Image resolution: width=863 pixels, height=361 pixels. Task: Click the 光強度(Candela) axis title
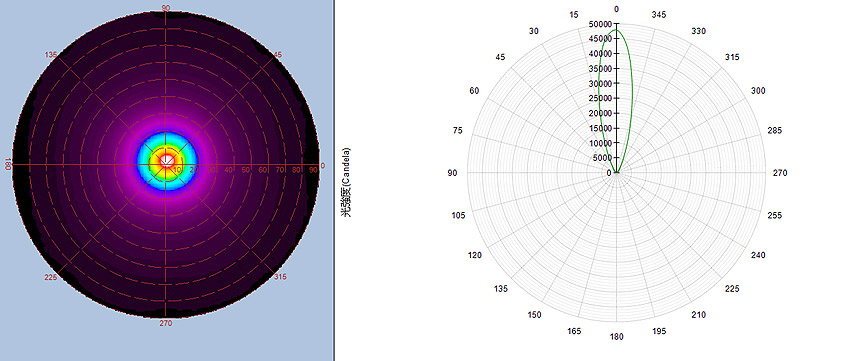click(347, 182)
